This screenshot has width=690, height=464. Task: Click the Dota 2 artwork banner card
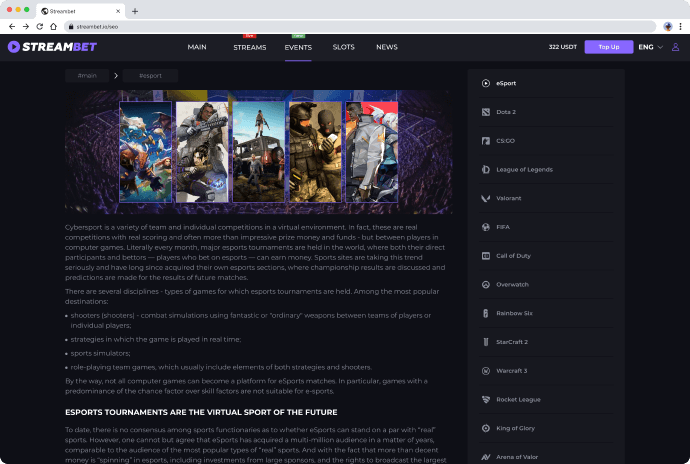click(146, 152)
